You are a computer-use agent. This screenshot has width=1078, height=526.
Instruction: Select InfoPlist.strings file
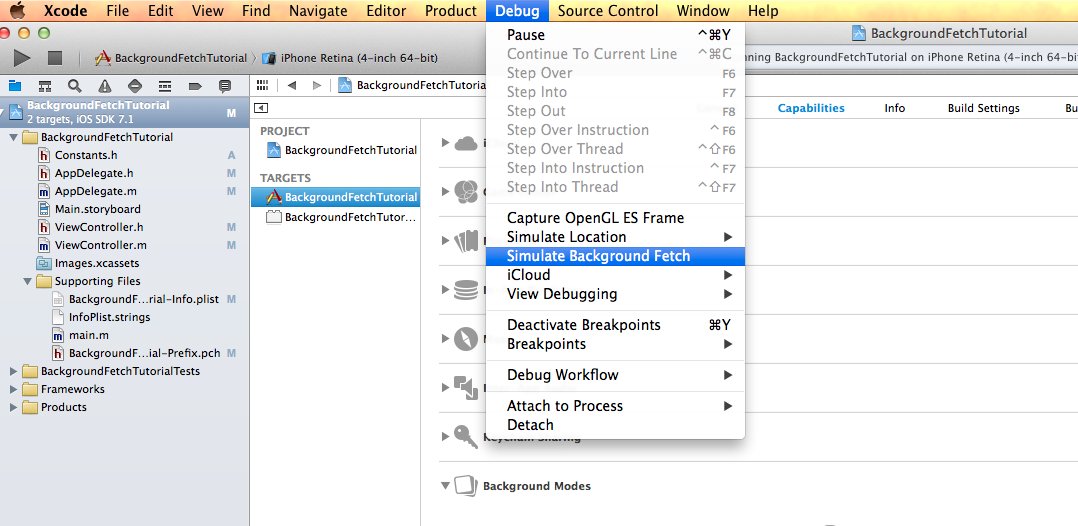tap(109, 317)
